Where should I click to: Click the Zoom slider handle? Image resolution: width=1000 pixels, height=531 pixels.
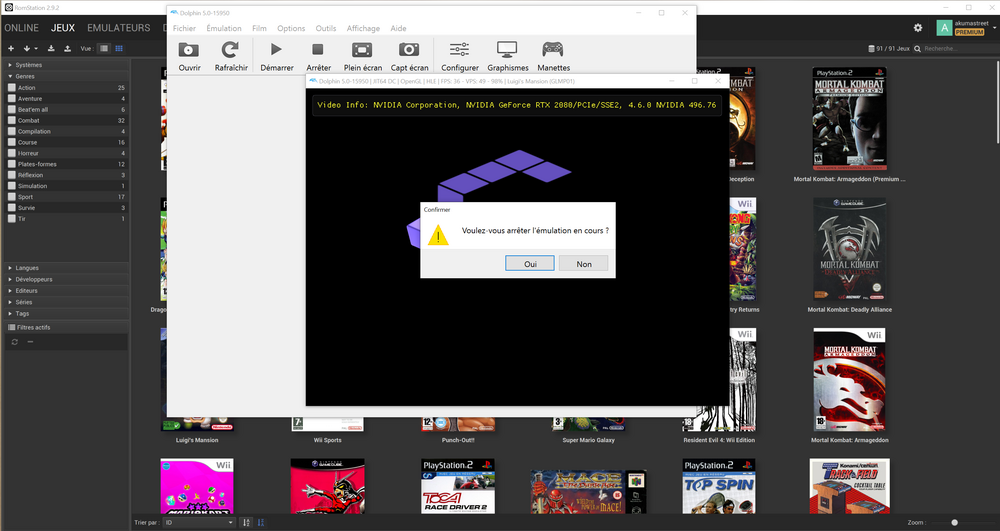pos(955,522)
